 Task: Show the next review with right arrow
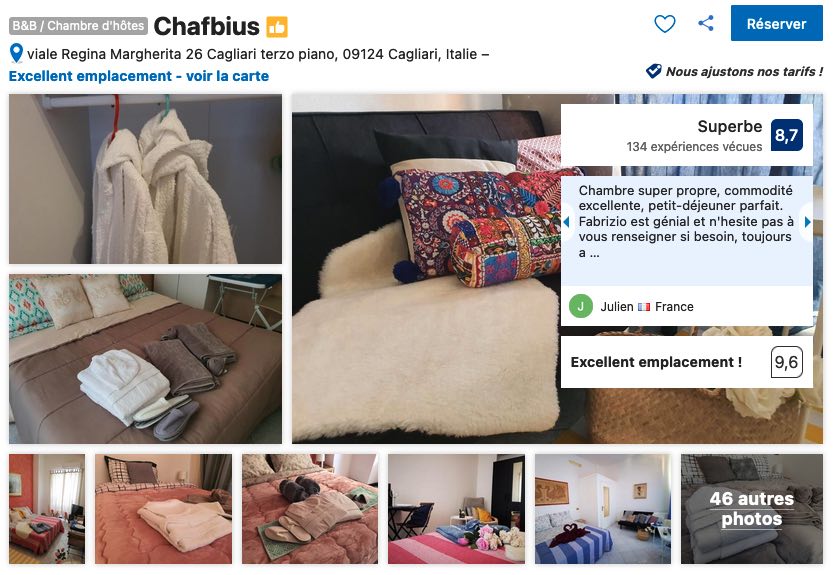[x=807, y=222]
